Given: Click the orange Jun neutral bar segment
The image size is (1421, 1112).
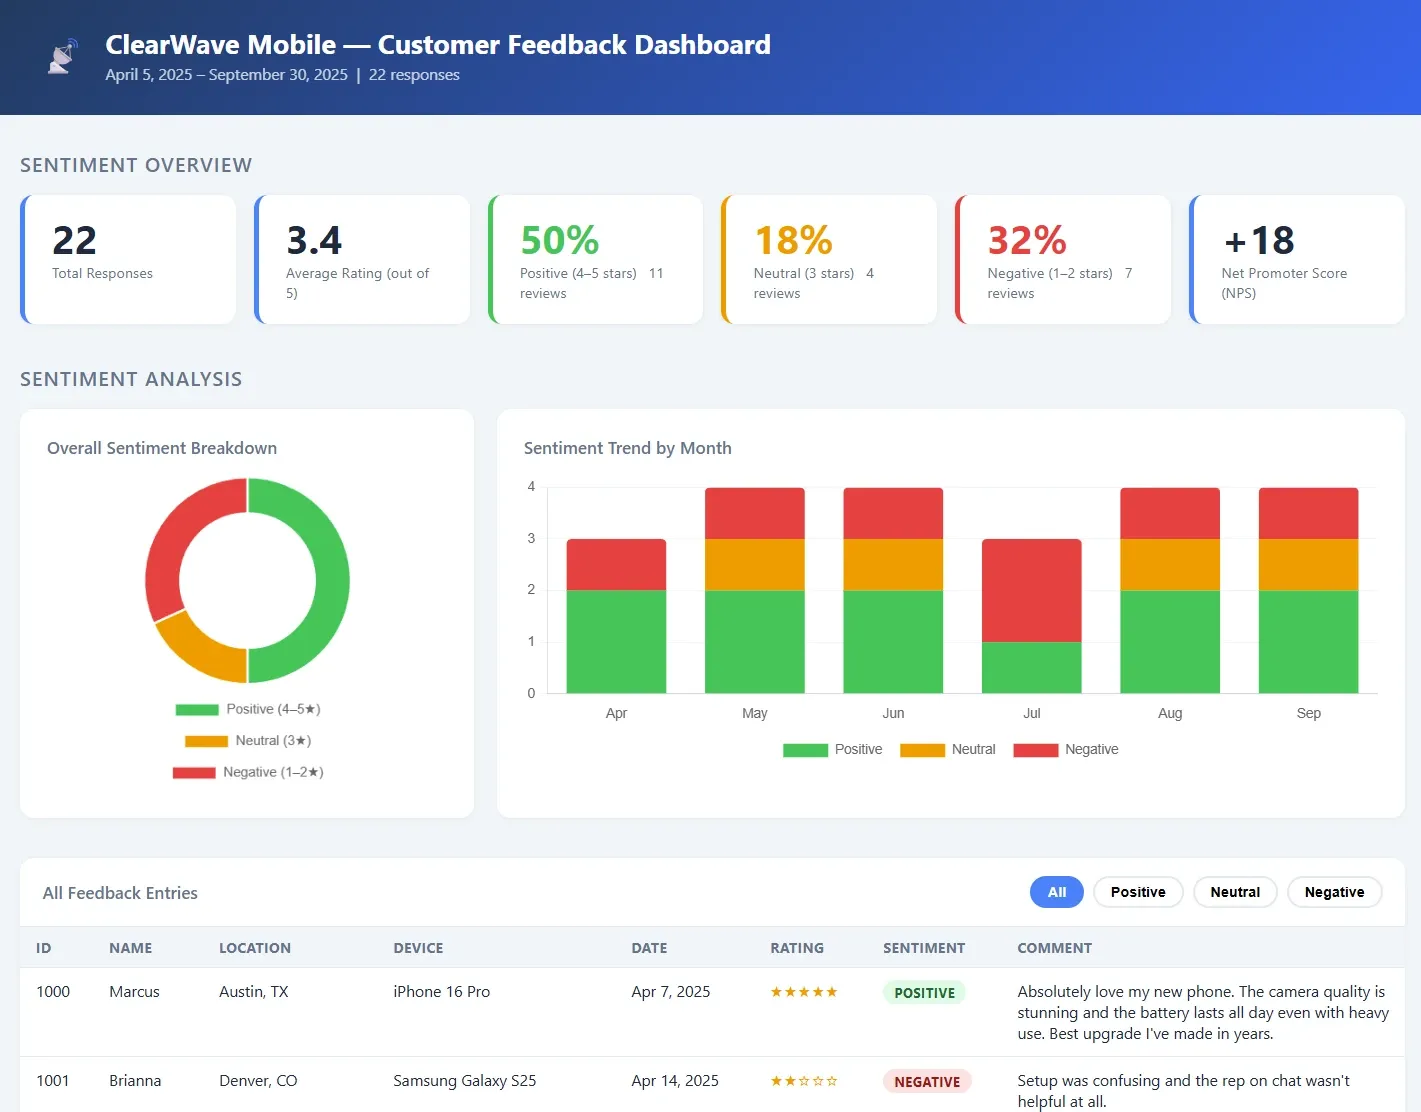Looking at the screenshot, I should coord(893,565).
